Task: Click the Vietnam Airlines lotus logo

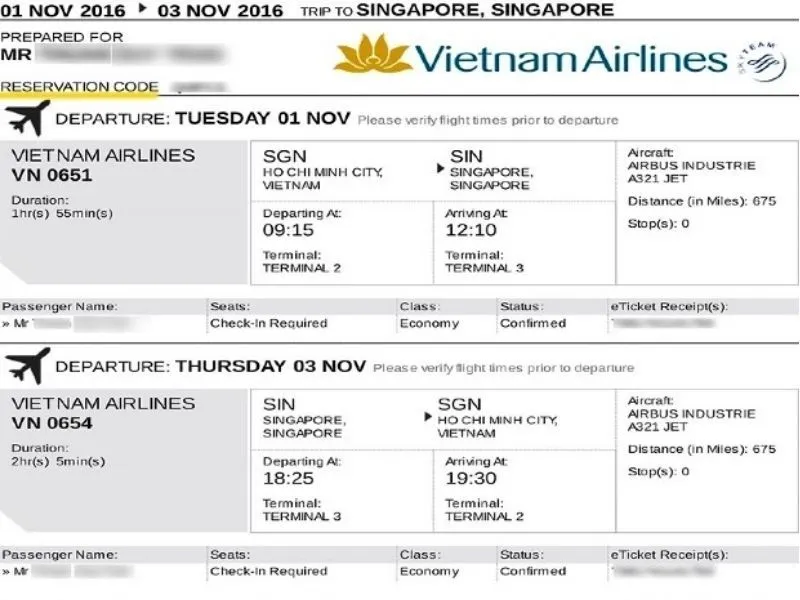Action: click(372, 53)
